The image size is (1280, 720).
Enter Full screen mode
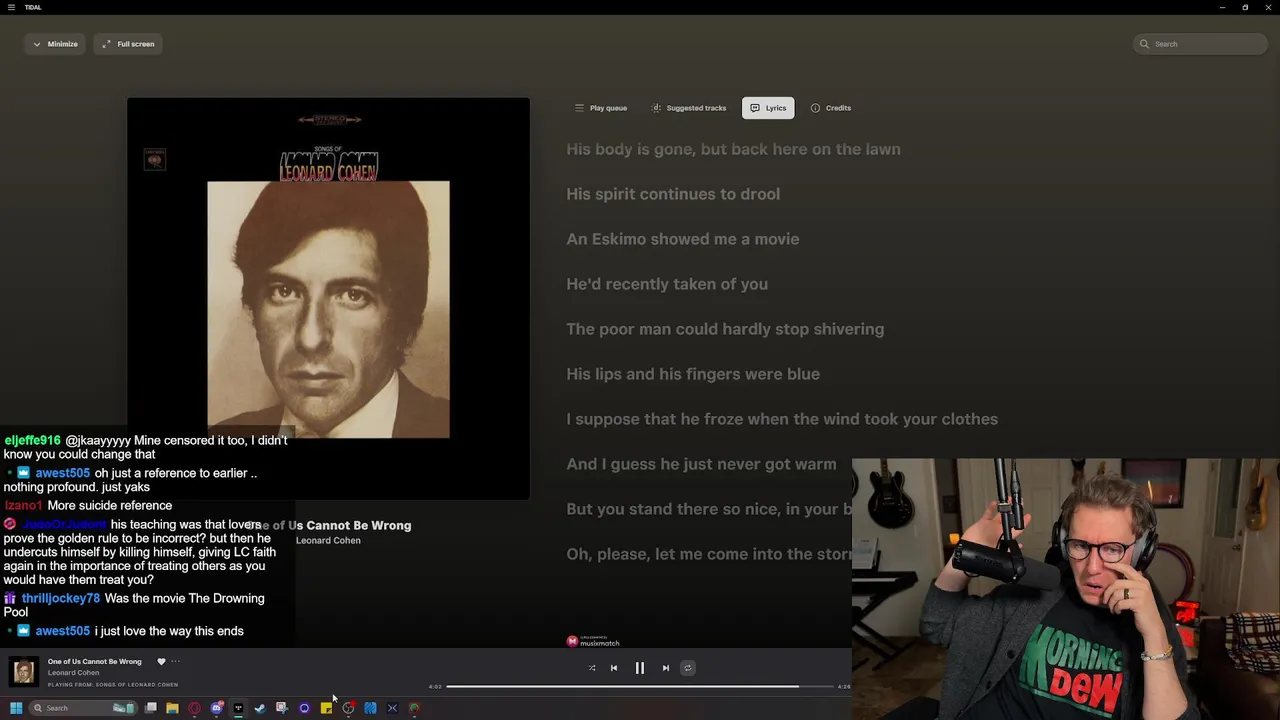point(128,44)
